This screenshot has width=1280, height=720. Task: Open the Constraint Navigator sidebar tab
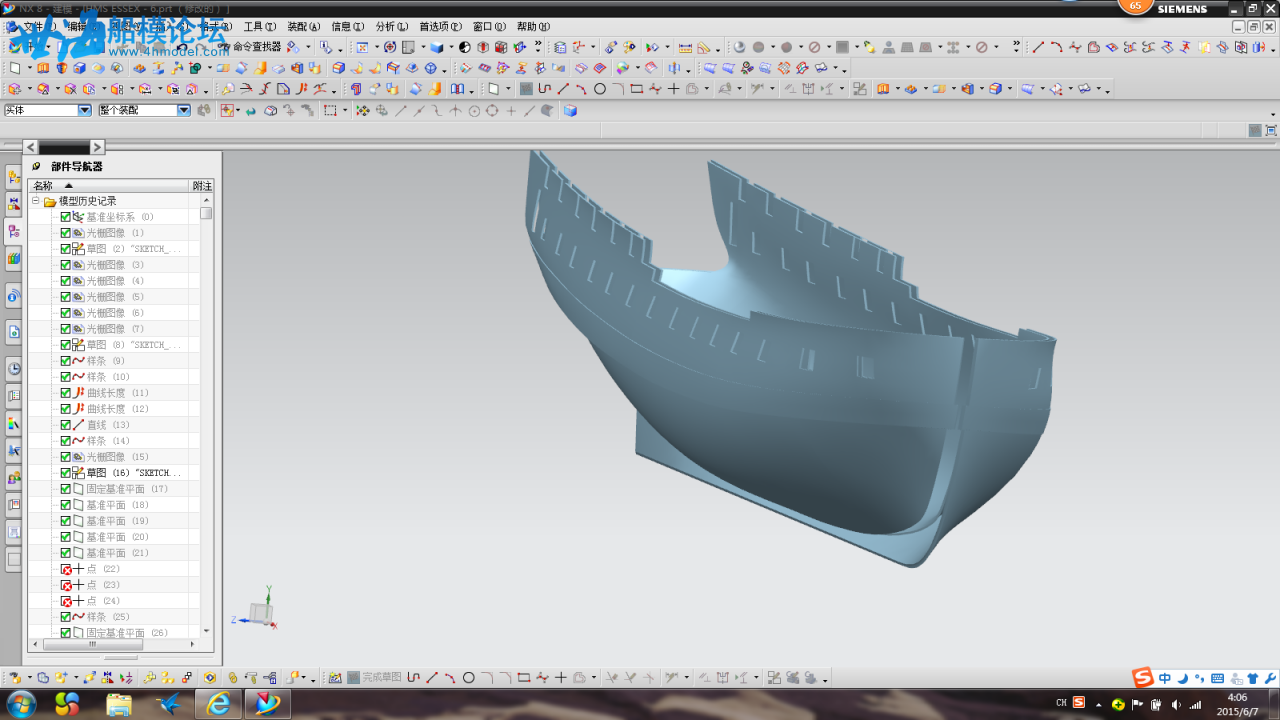14,204
